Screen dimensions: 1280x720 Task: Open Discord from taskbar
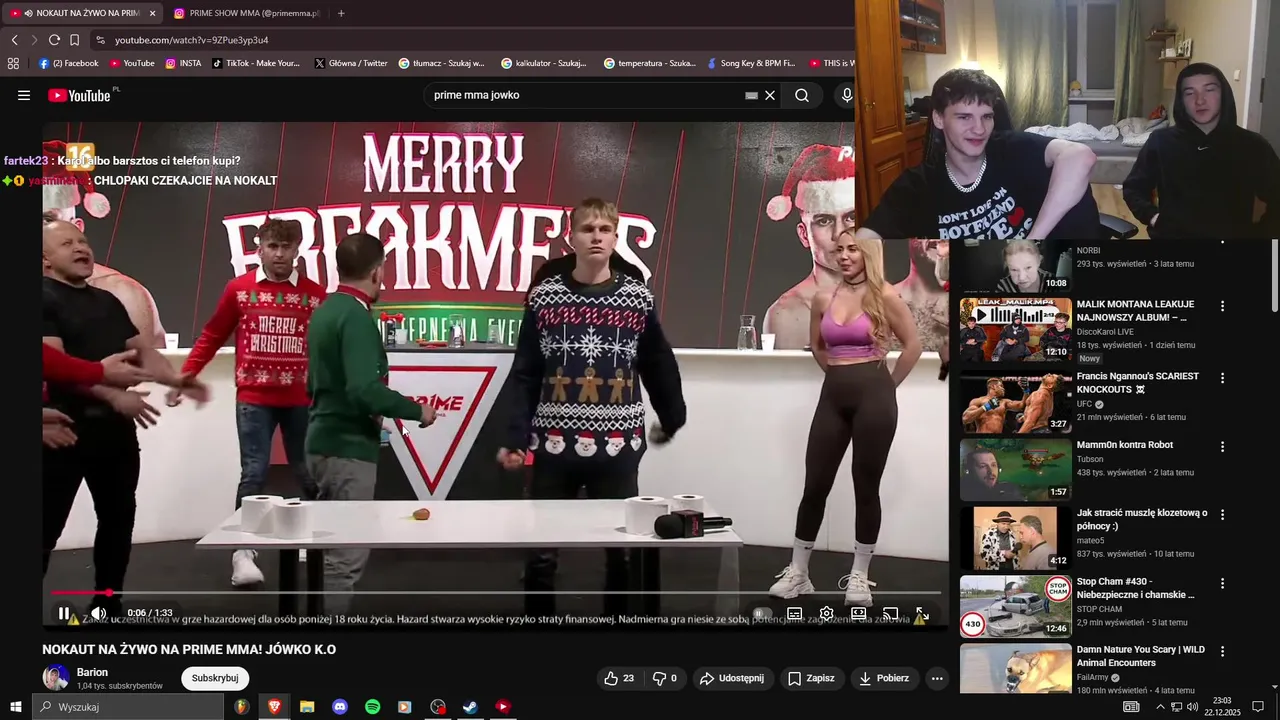pyautogui.click(x=340, y=707)
